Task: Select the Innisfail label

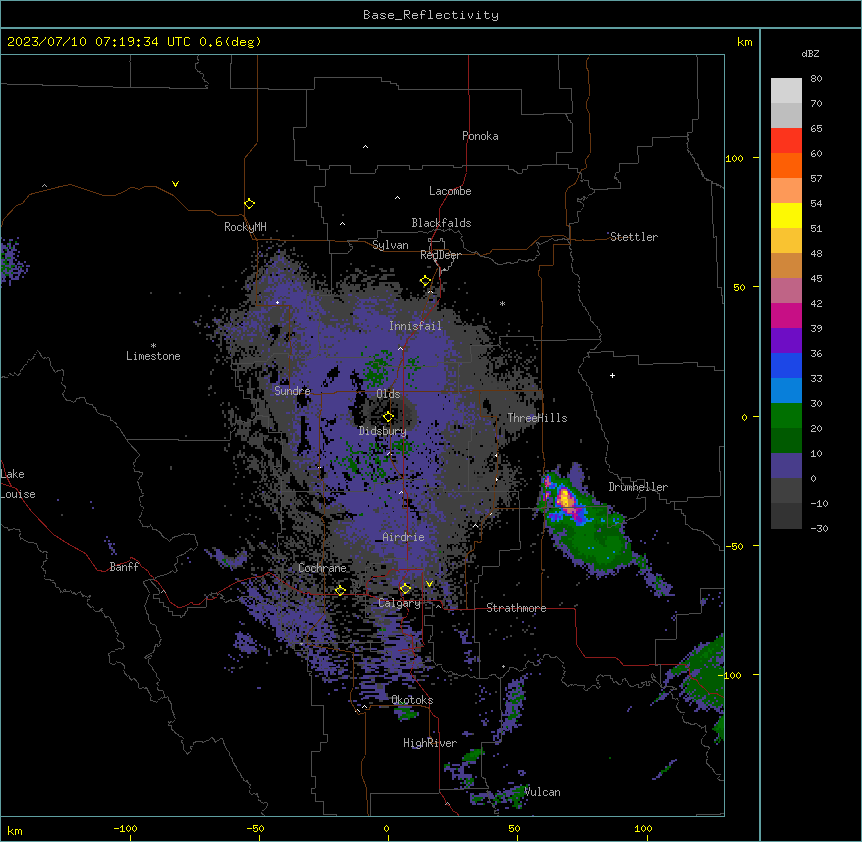Action: (x=416, y=326)
